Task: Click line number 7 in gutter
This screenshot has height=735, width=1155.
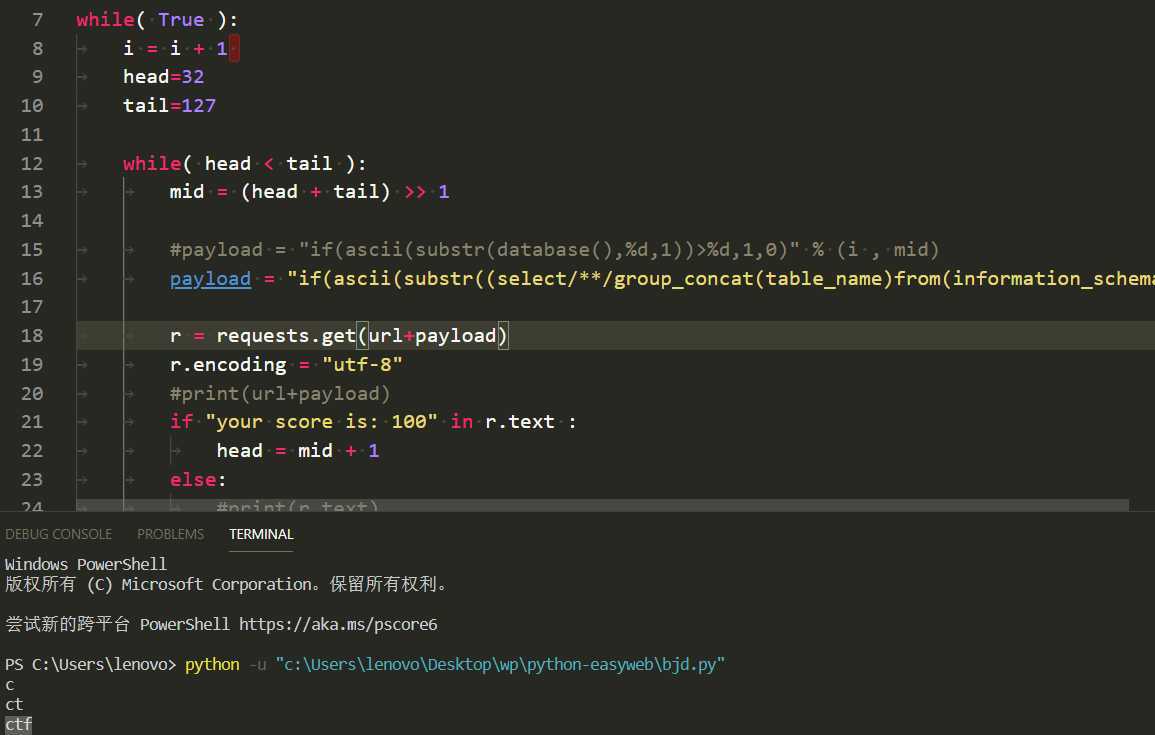Action: (38, 20)
